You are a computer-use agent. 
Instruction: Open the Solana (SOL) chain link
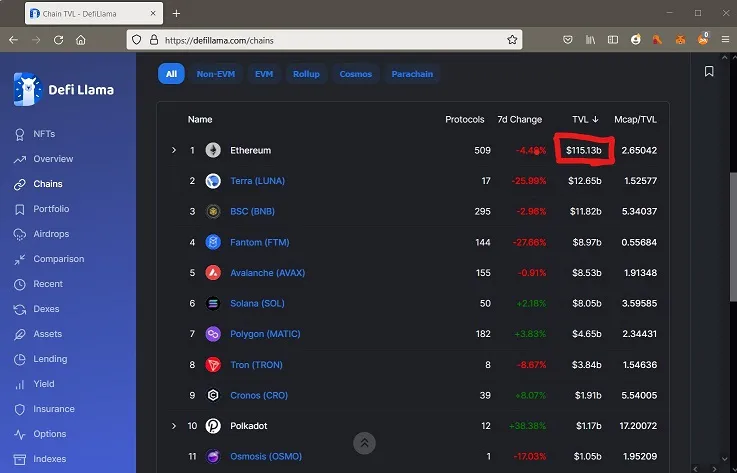(x=257, y=303)
